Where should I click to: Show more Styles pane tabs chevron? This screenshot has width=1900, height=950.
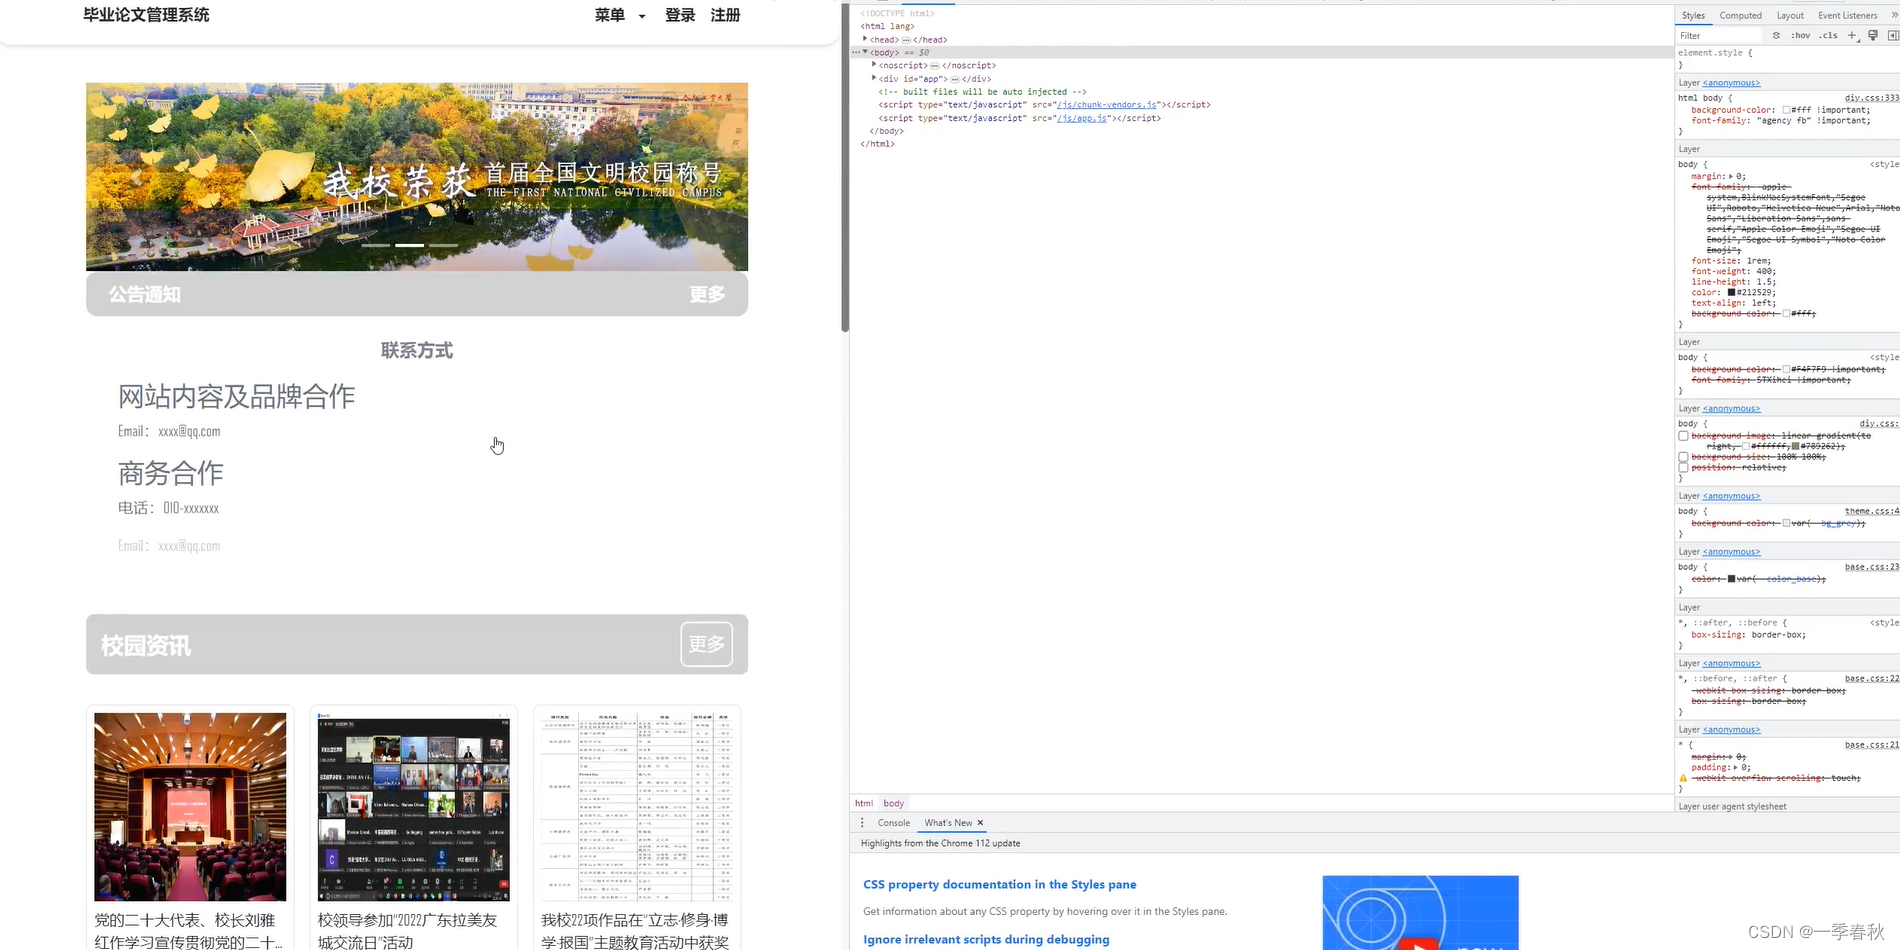coord(1895,15)
